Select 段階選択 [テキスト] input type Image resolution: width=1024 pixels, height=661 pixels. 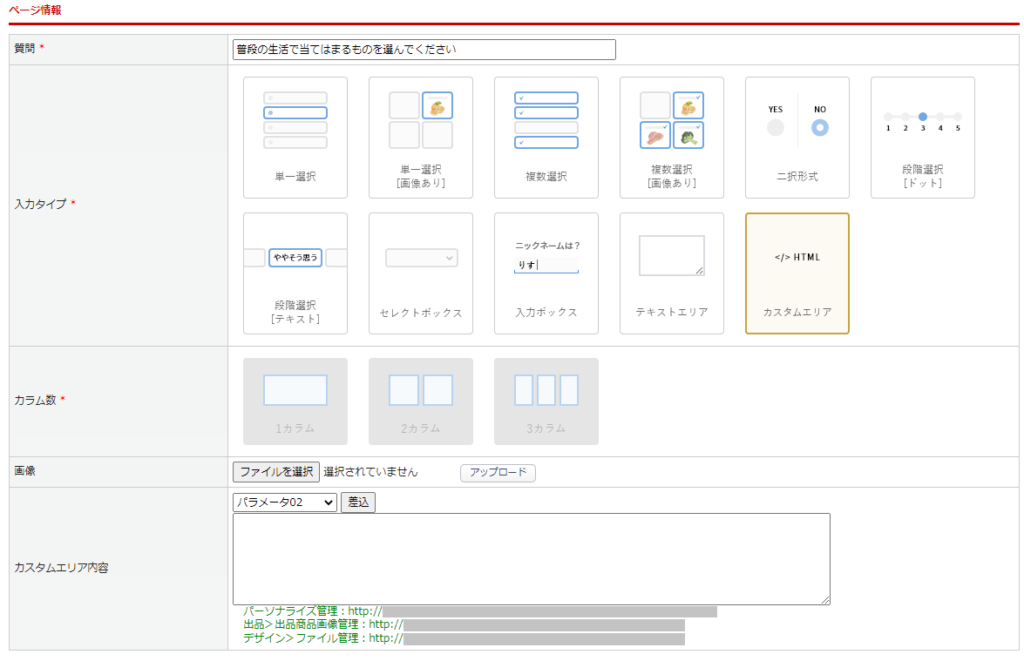[295, 273]
